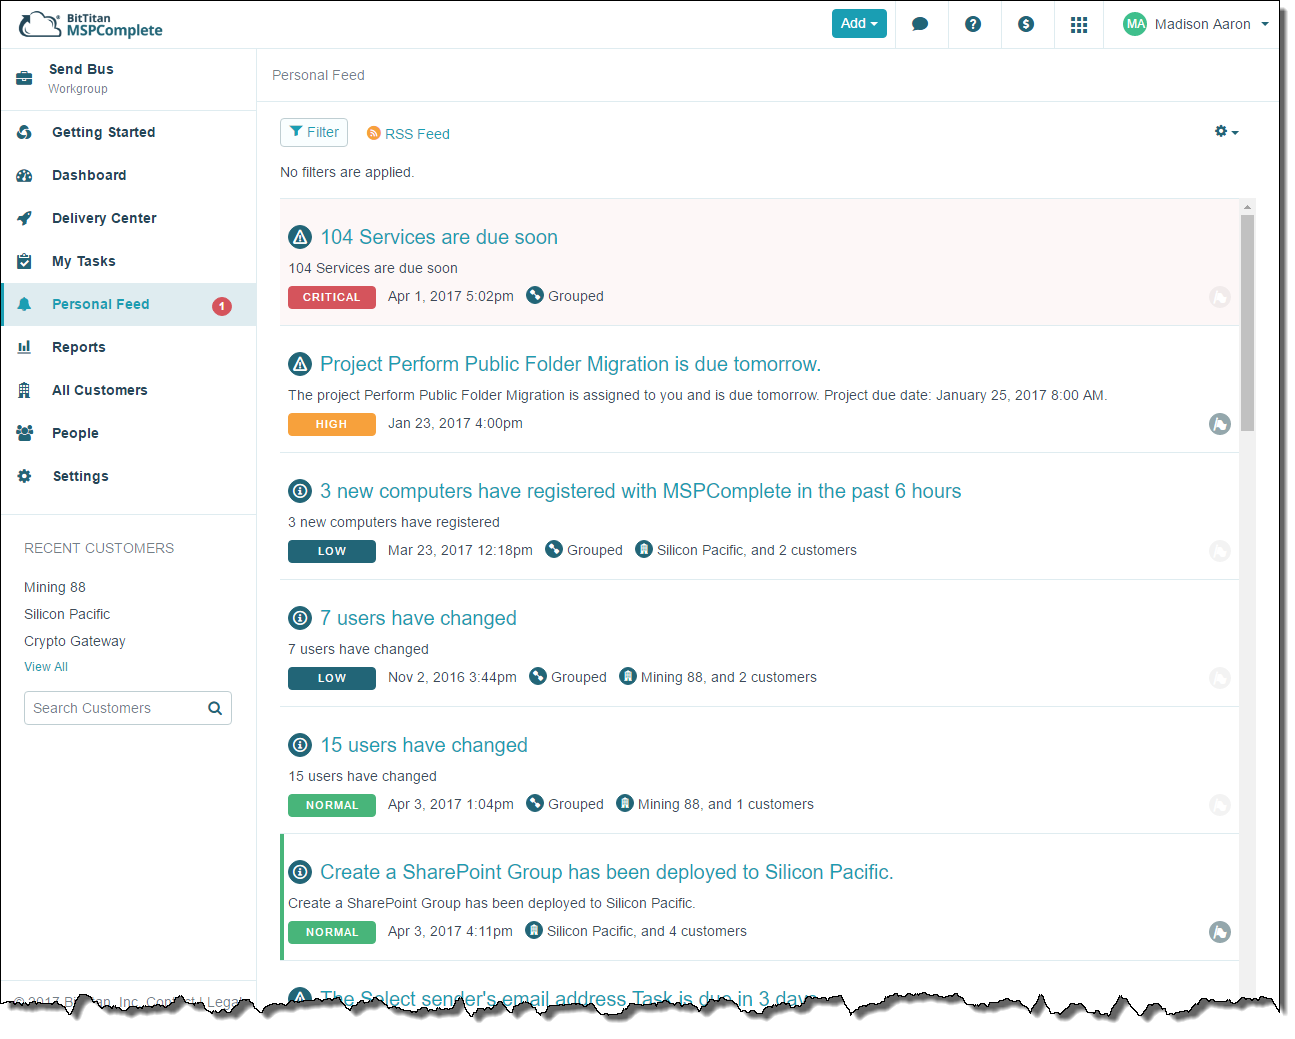The width and height of the screenshot is (1295, 1039).
Task: Click the MA user avatar
Action: [1135, 24]
